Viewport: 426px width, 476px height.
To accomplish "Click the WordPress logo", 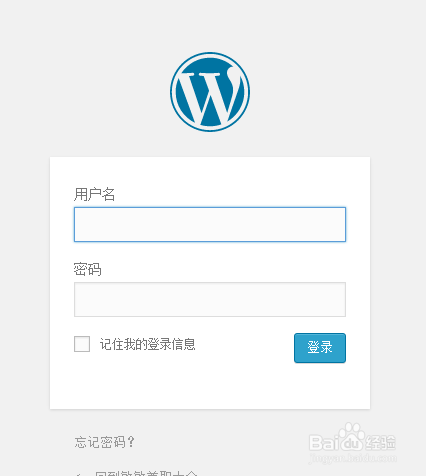I will [x=210, y=92].
